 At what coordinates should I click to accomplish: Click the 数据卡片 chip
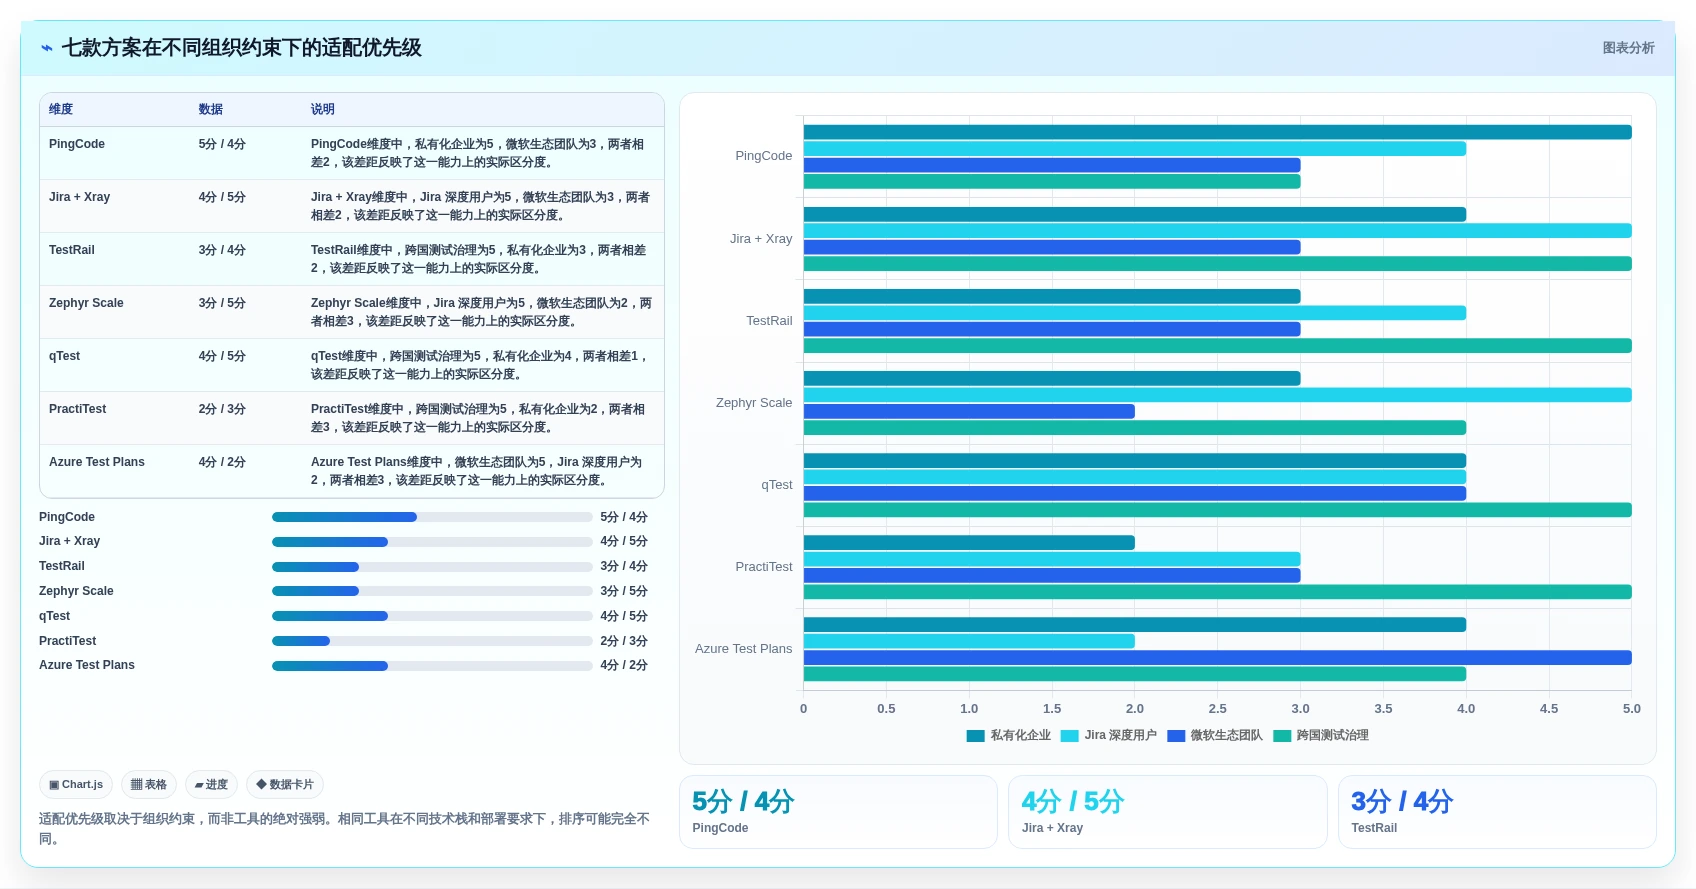(x=285, y=785)
